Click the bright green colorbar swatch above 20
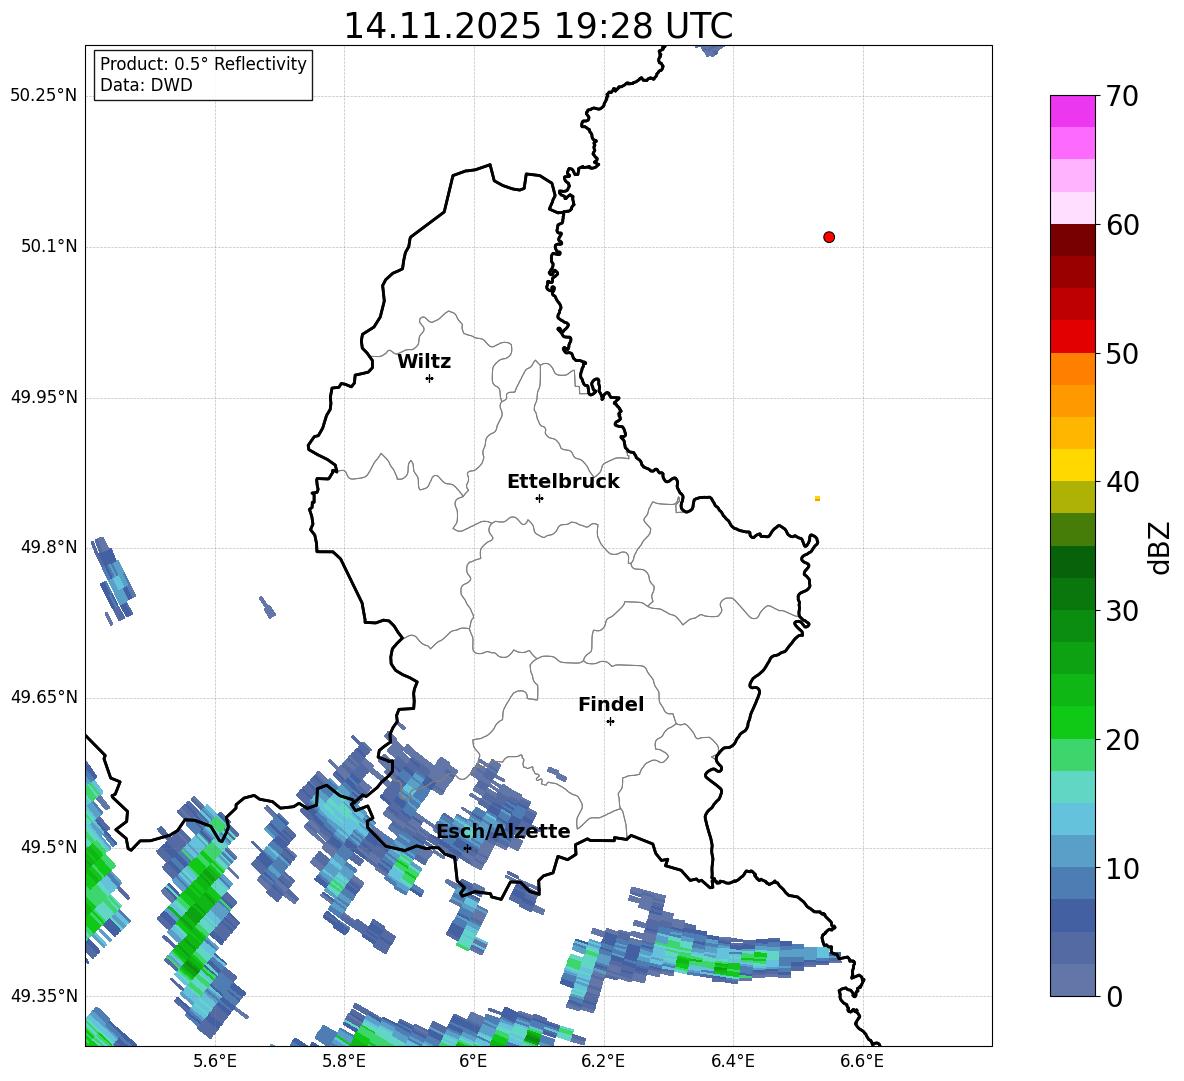Image resolution: width=1184 pixels, height=1081 pixels. [x=1072, y=722]
